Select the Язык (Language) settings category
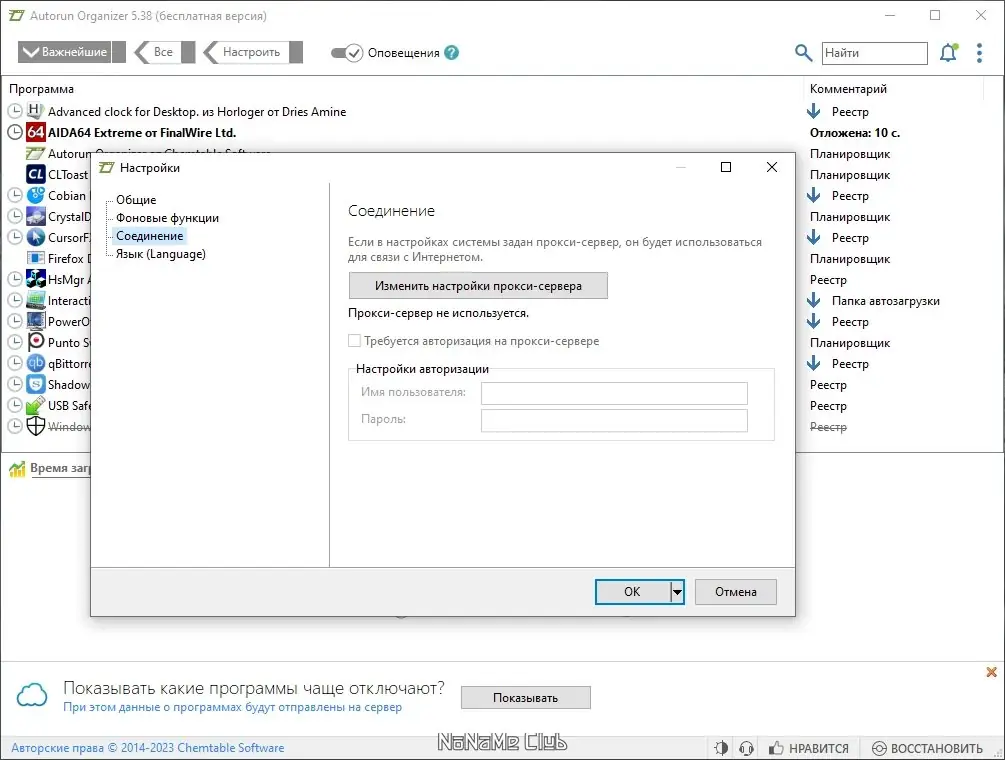This screenshot has width=1005, height=760. [161, 254]
